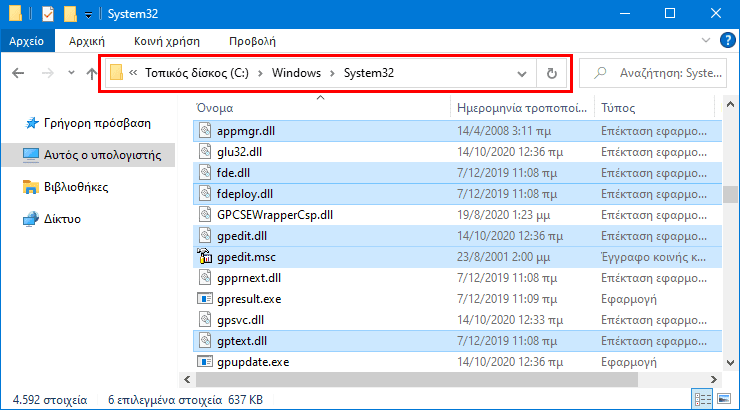Select the file gpedit.msc
This screenshot has height=410, width=740.
pos(457,257)
